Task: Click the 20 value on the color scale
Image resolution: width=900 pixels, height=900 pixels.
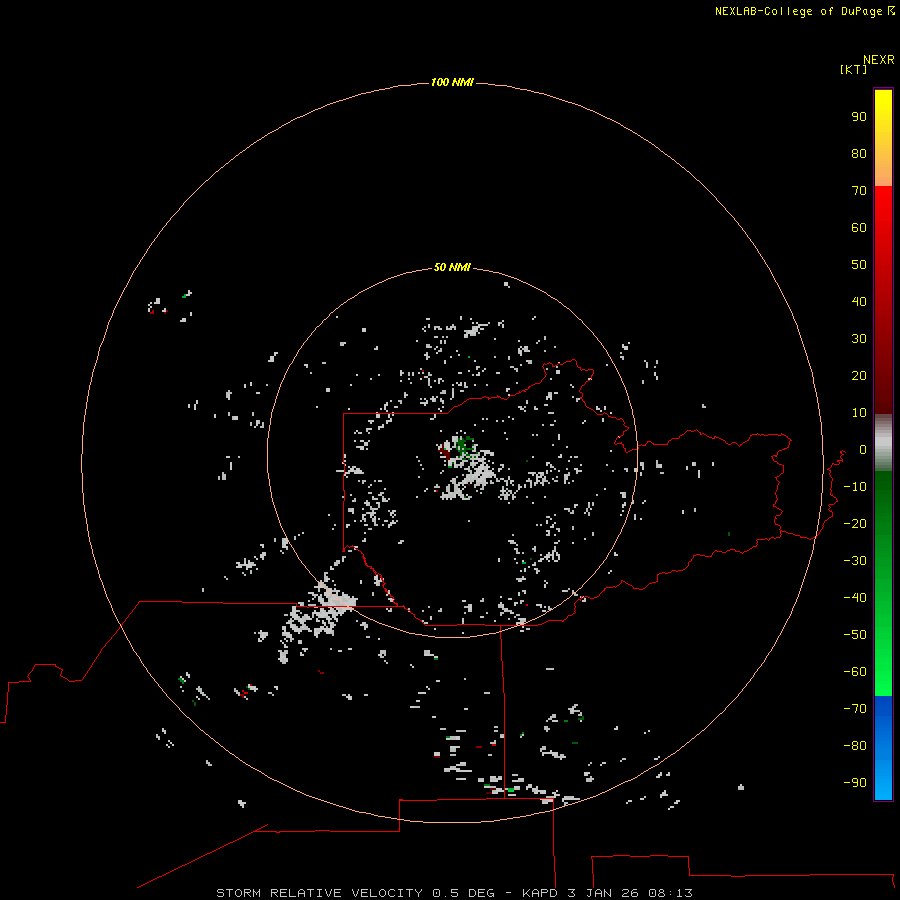Action: 859,375
